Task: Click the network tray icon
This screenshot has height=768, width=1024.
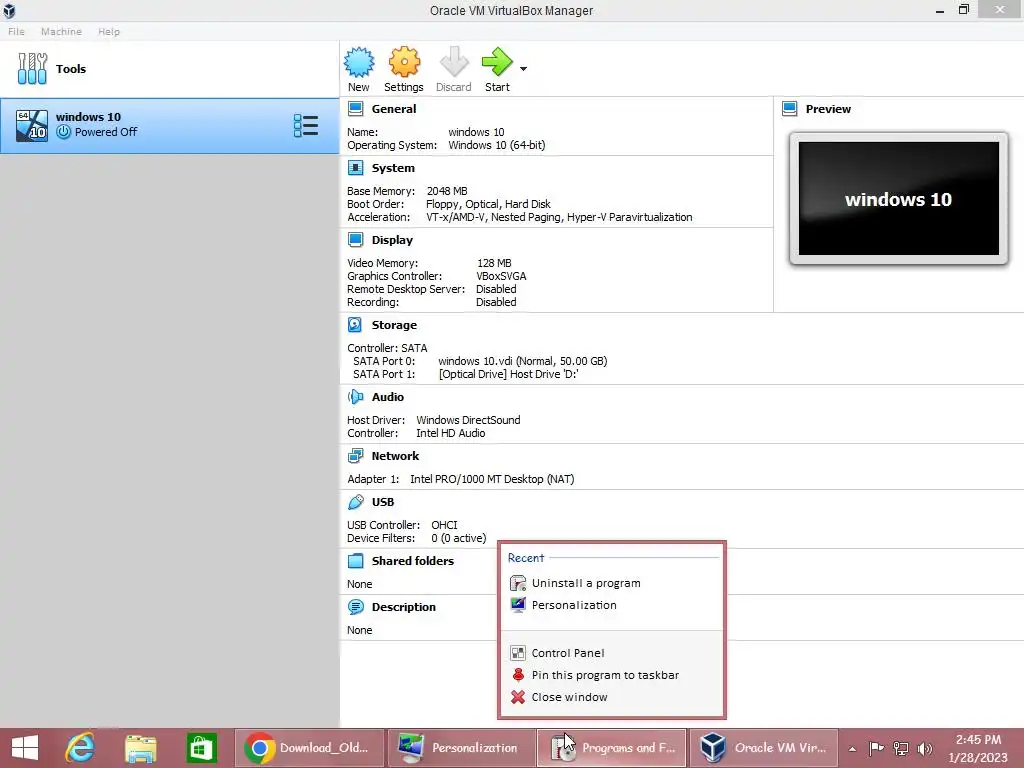Action: [901, 748]
